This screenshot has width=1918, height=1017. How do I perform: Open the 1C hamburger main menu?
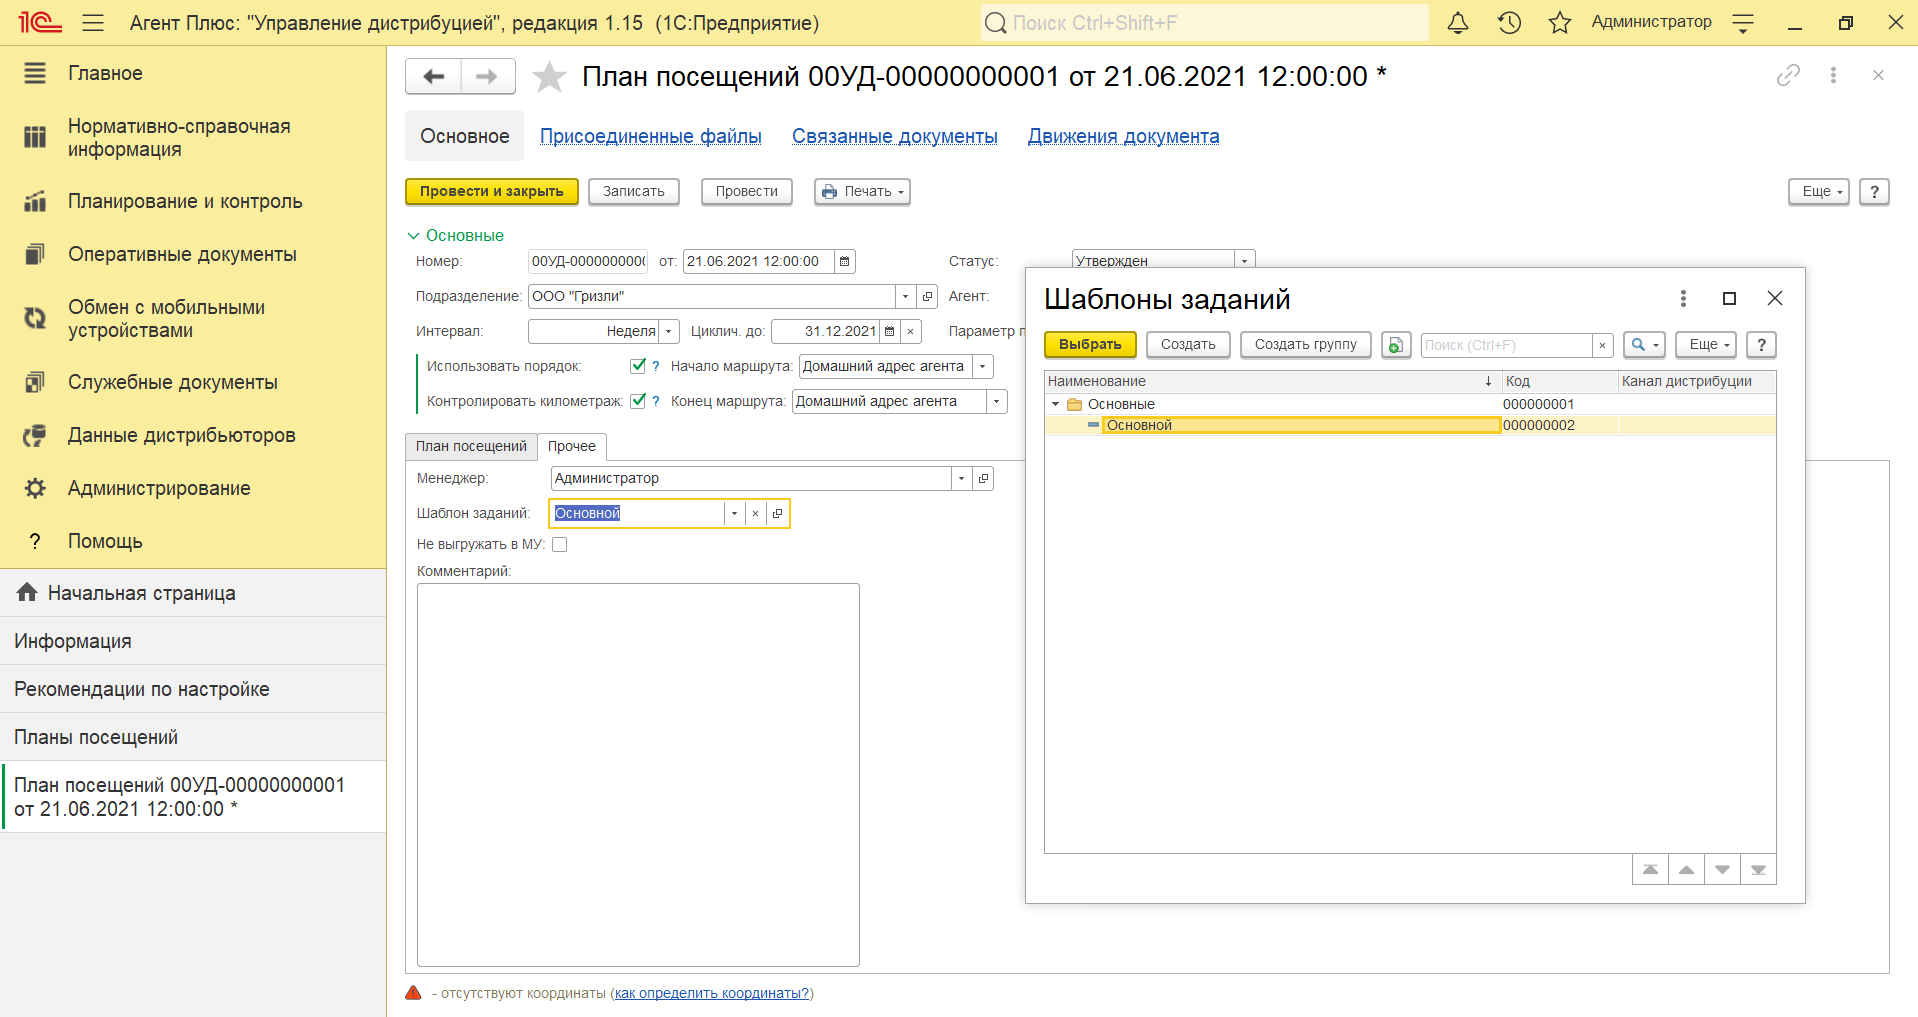93,22
